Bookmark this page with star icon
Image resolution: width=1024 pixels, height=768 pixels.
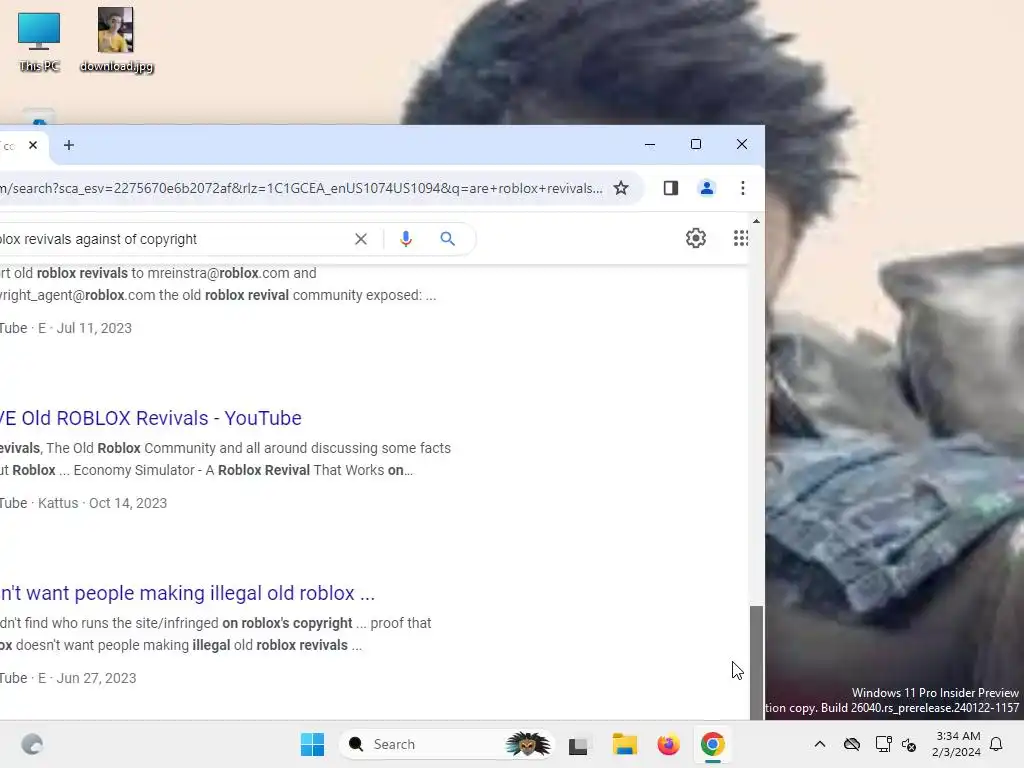[621, 188]
